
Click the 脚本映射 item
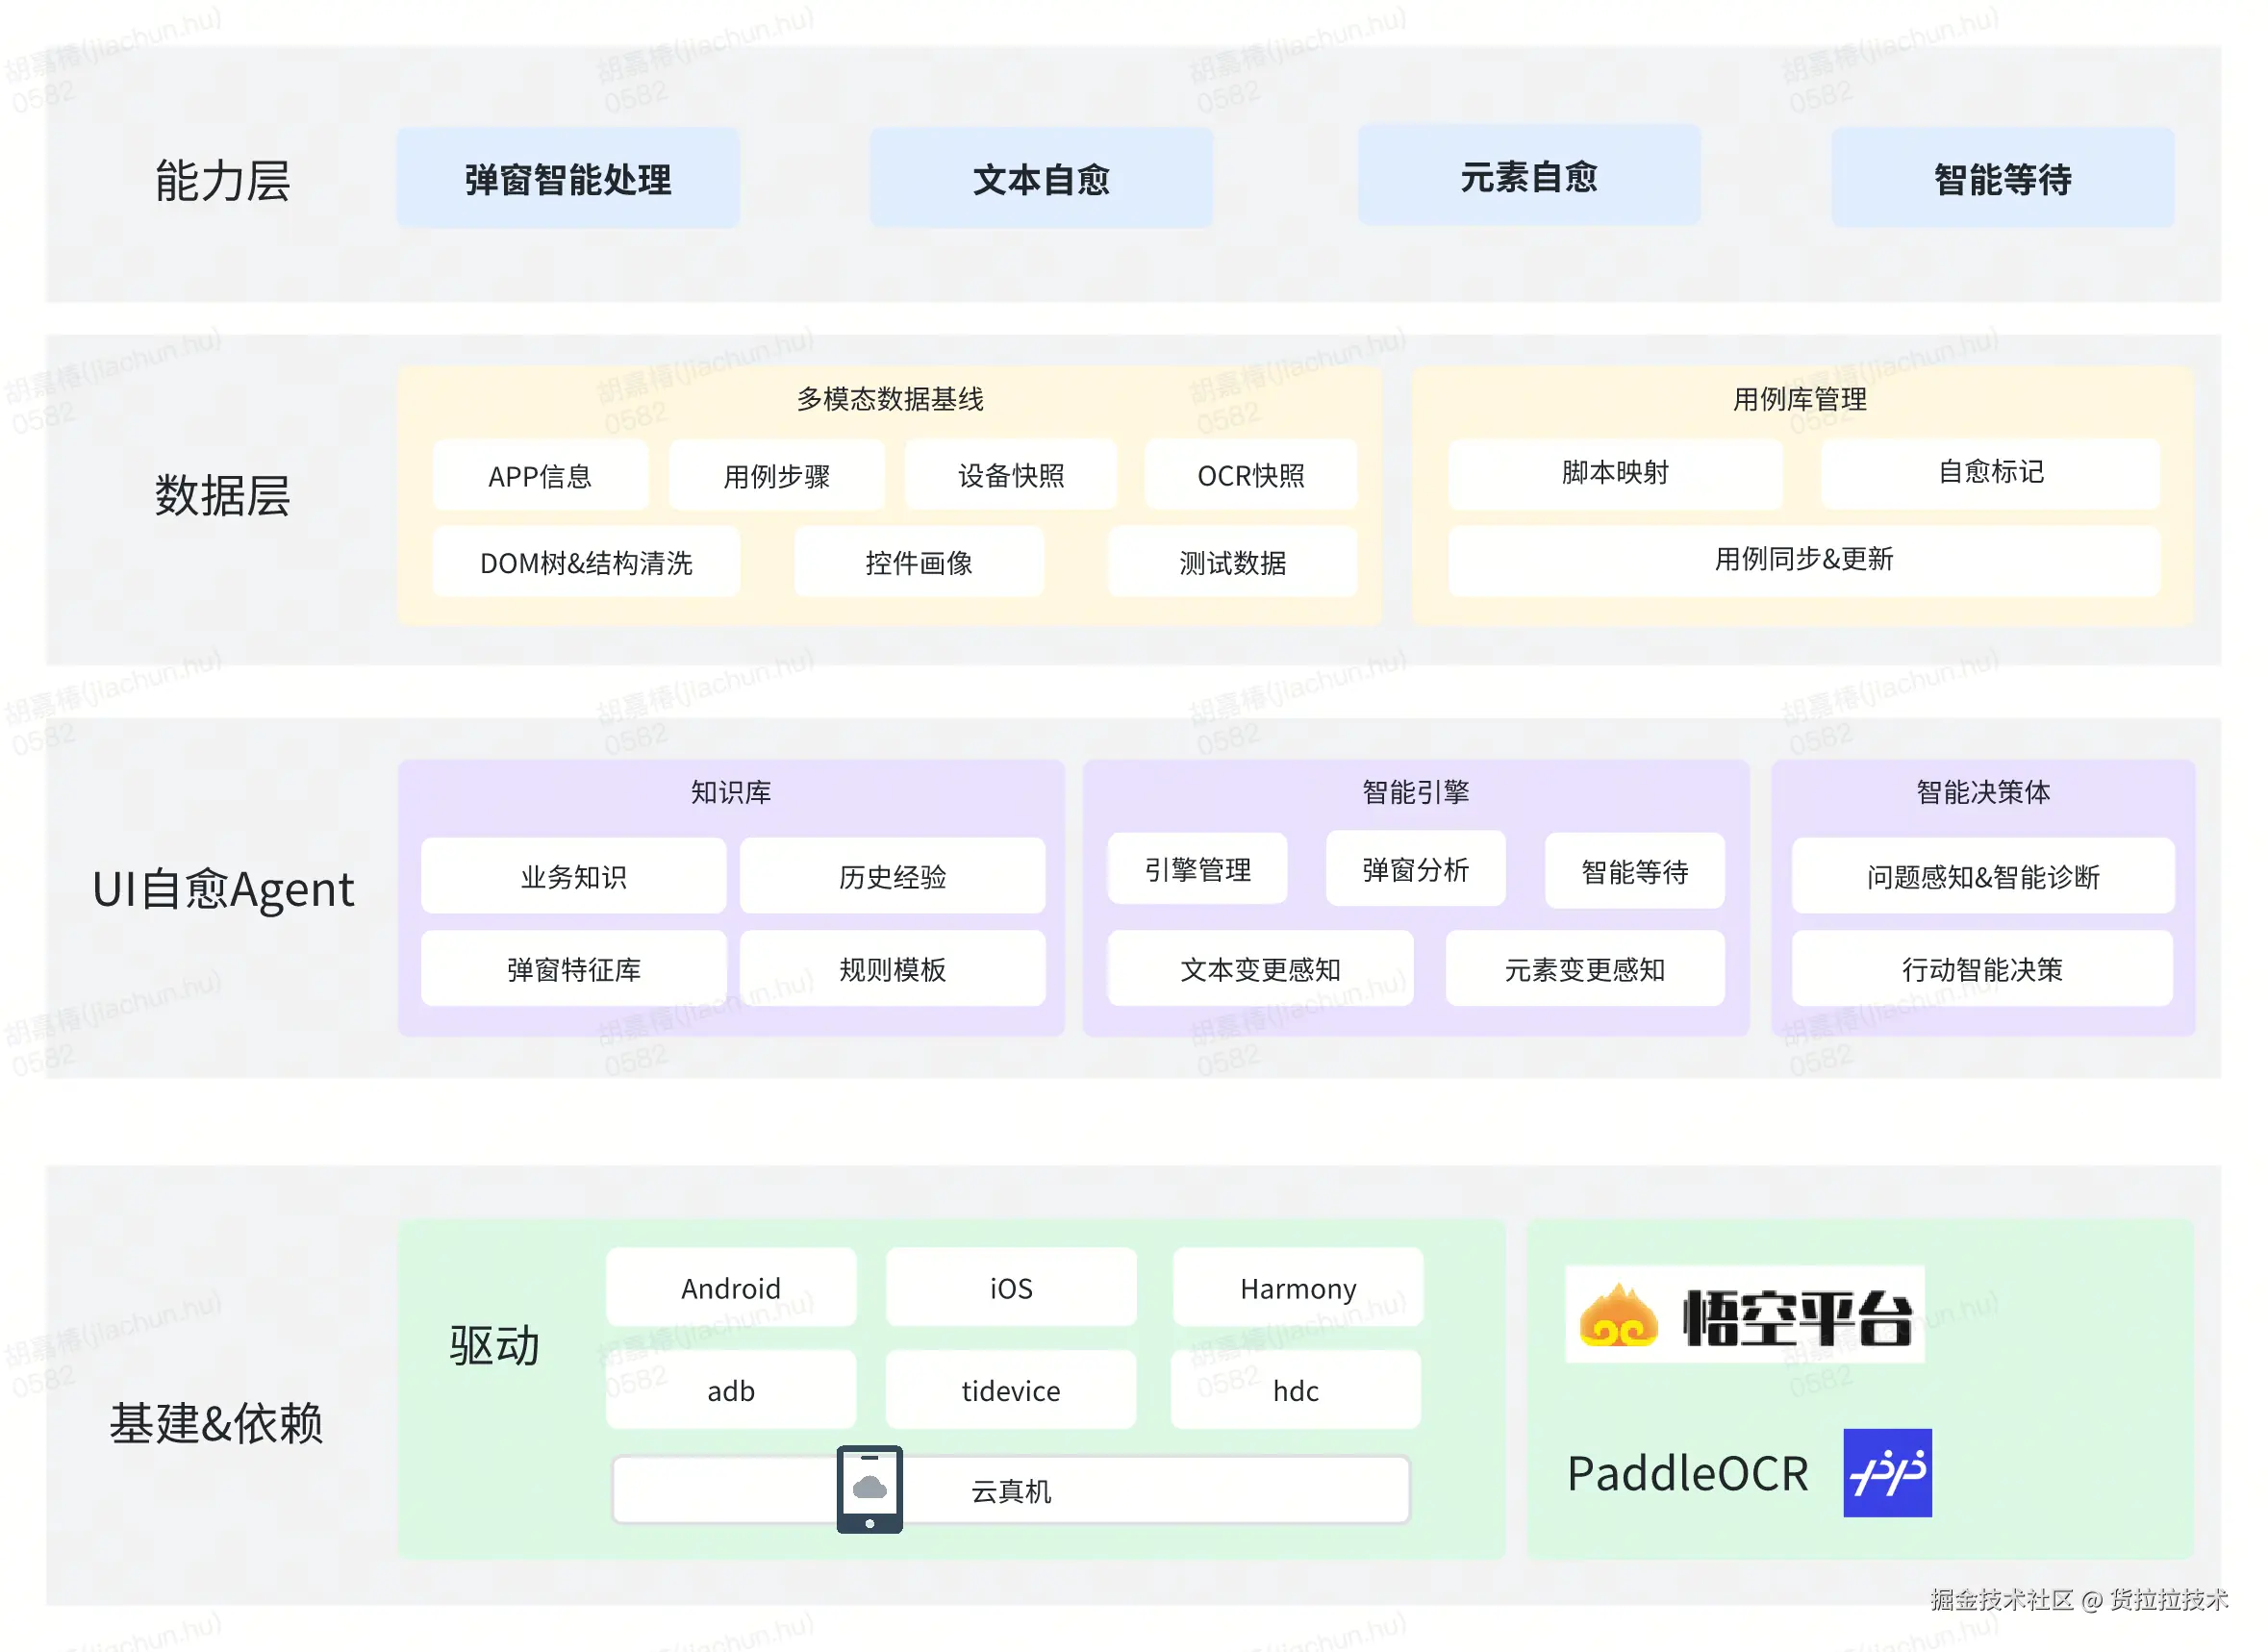pos(1614,472)
